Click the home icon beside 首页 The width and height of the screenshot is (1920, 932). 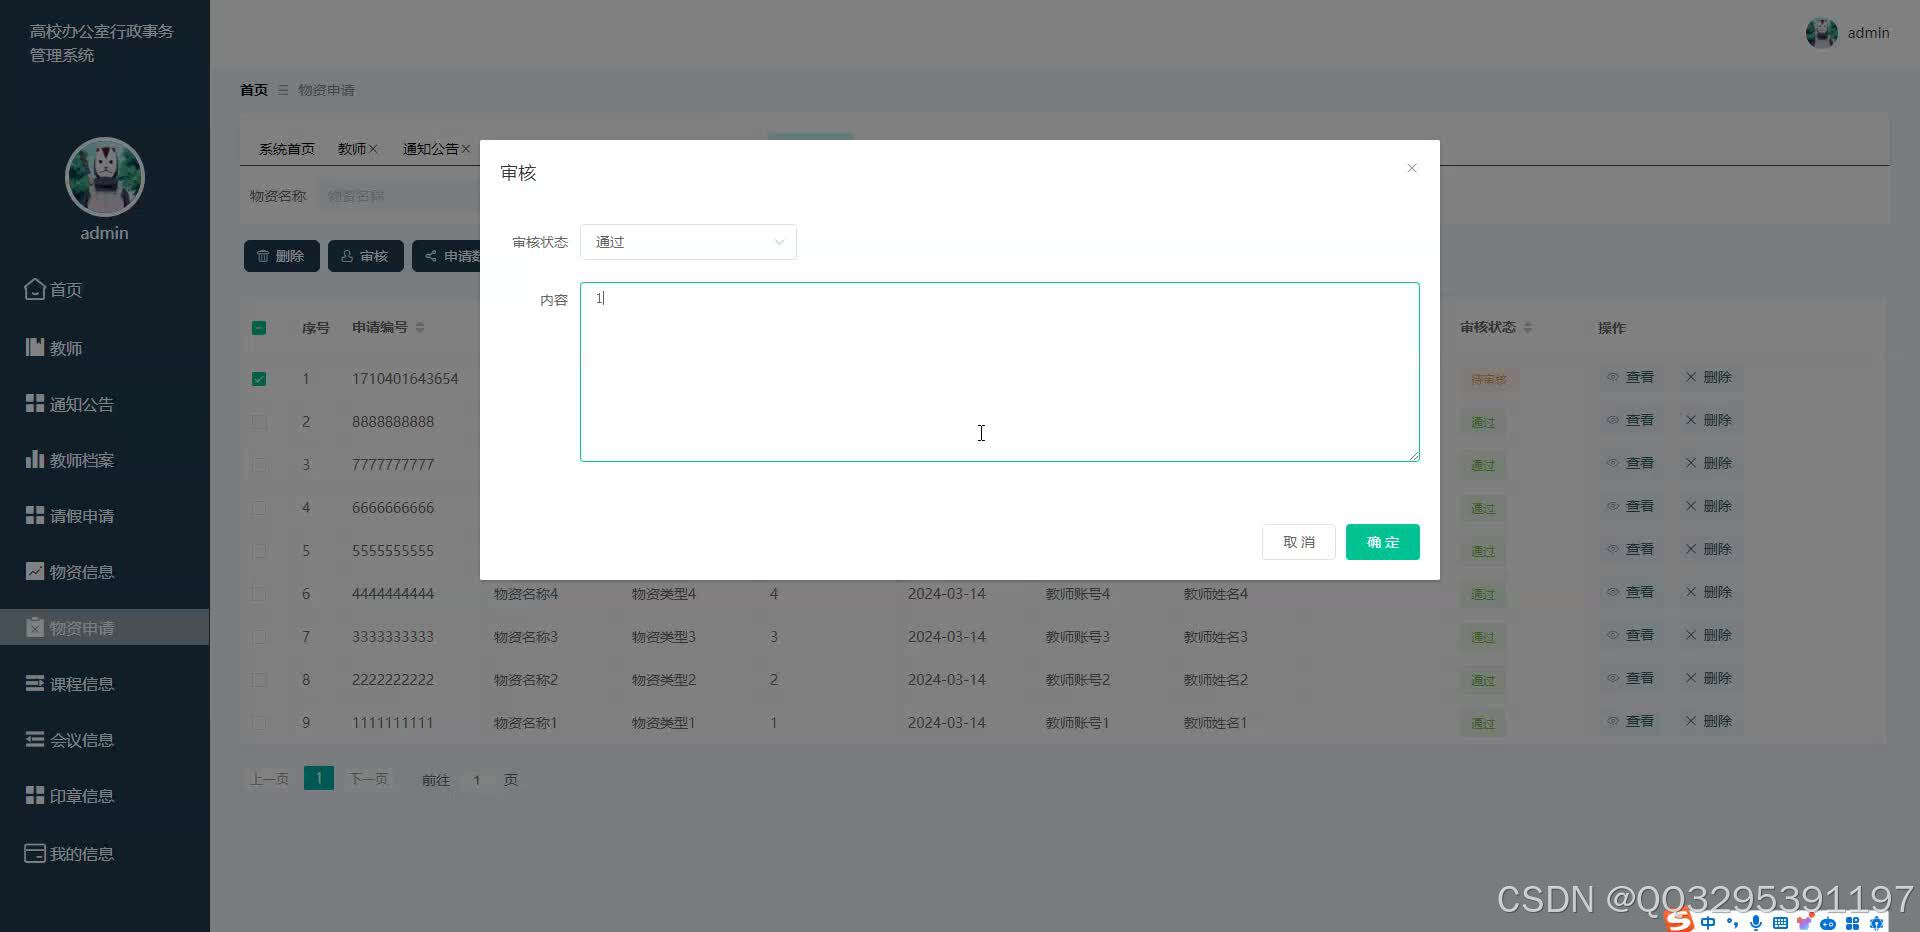tap(35, 289)
